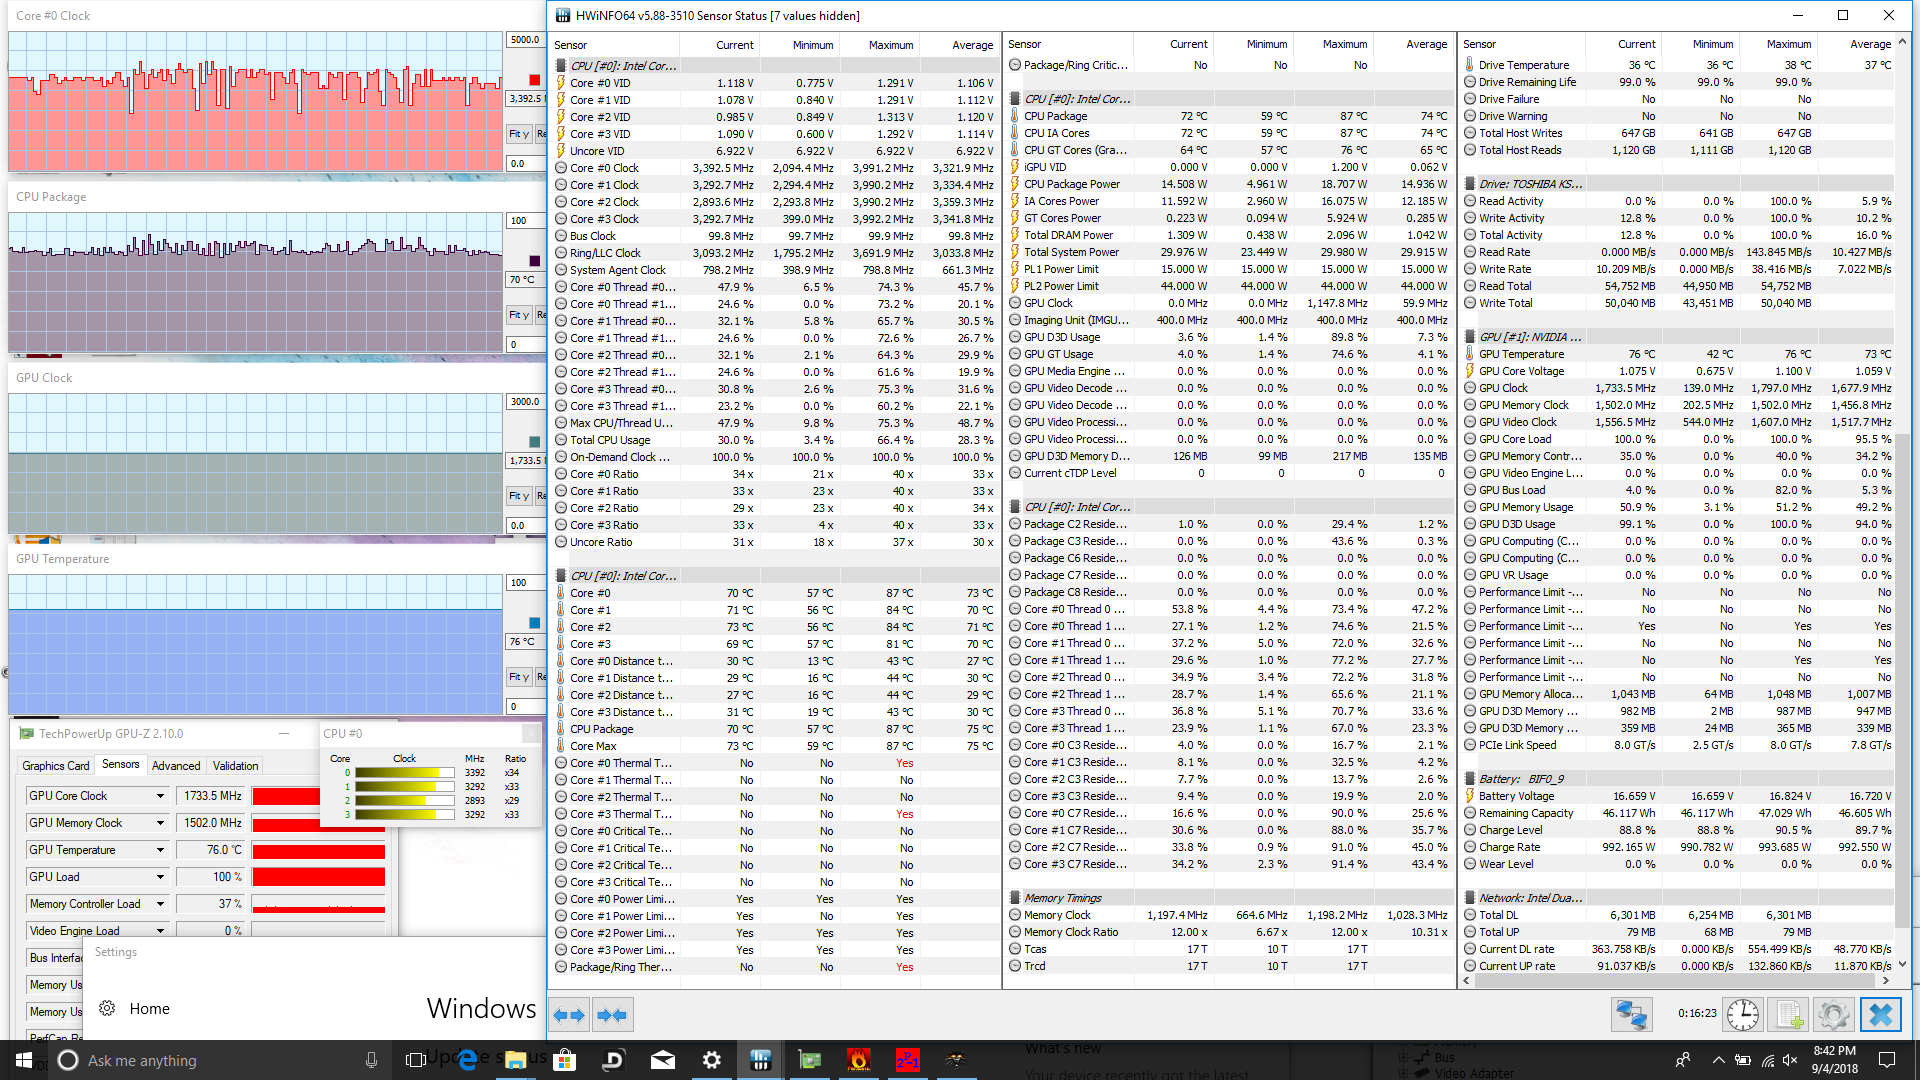The width and height of the screenshot is (1920, 1080).
Task: Open the Mail app from the taskbar
Action: (662, 1060)
